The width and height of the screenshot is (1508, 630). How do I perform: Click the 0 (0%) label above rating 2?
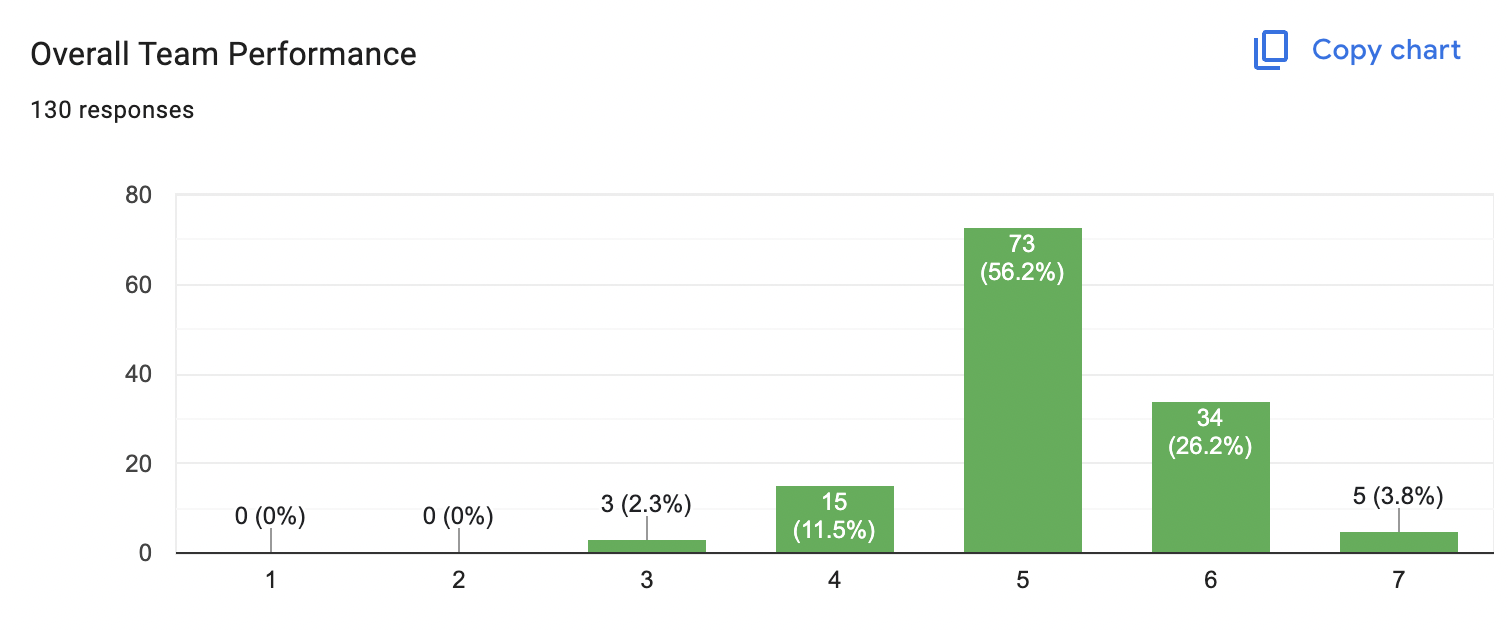pyautogui.click(x=458, y=517)
